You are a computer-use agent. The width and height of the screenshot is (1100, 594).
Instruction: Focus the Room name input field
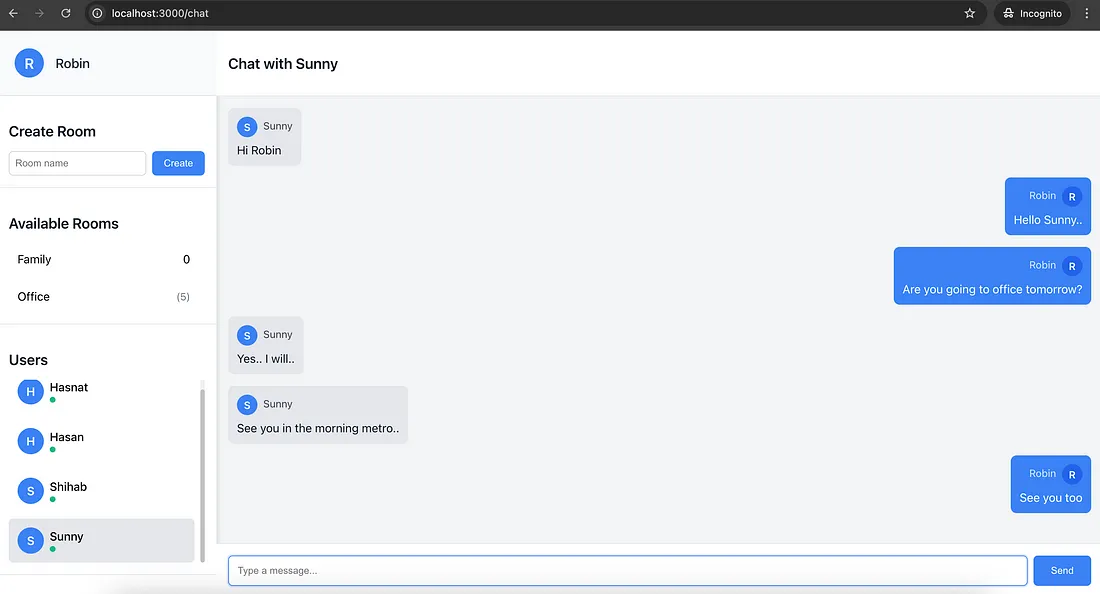(x=77, y=163)
